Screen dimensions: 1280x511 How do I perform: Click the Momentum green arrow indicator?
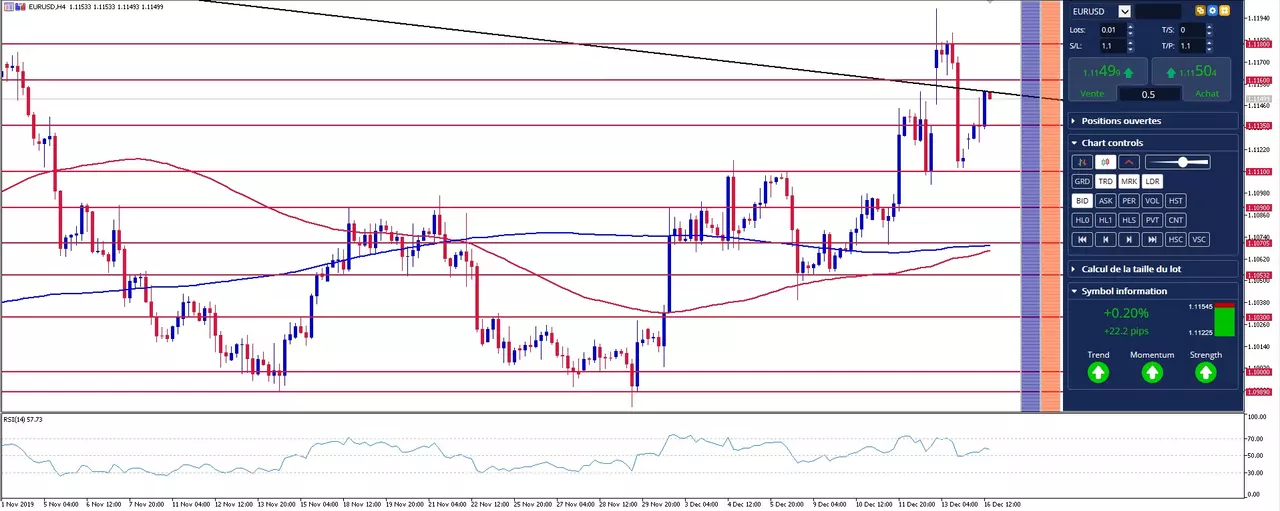(1152, 373)
